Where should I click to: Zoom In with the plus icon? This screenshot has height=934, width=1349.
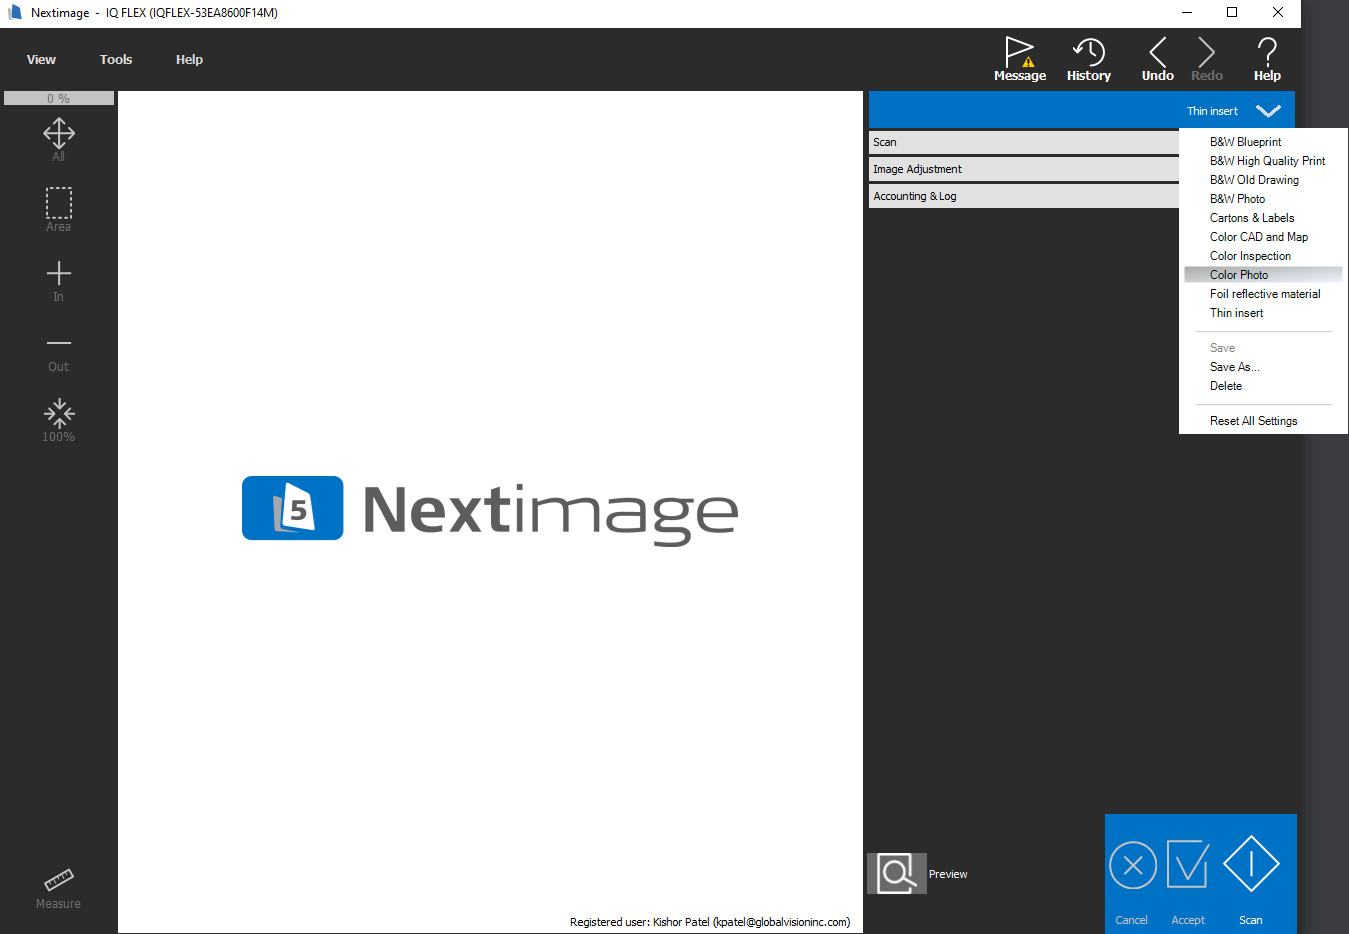coord(59,279)
